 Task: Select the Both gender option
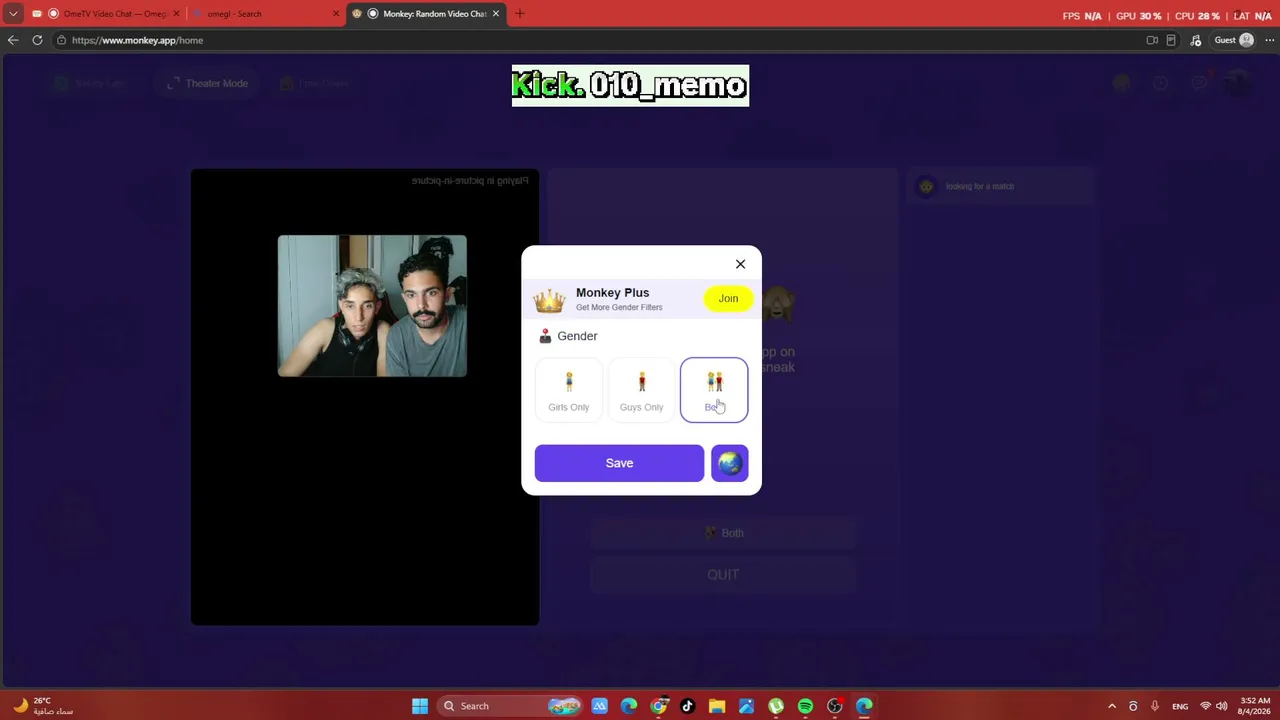[714, 390]
